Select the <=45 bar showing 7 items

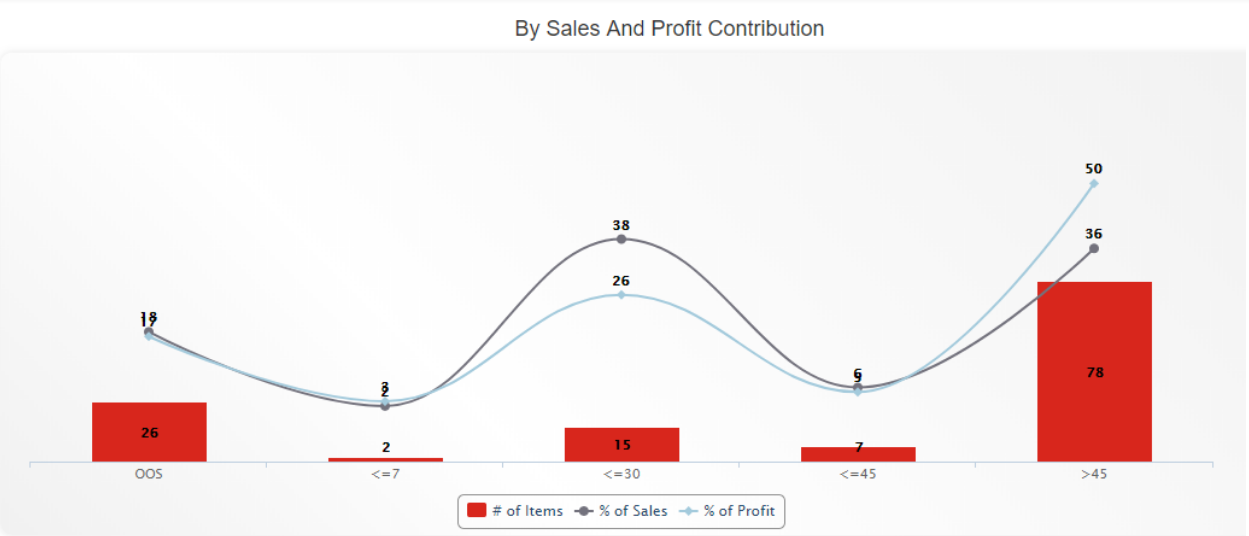858,454
